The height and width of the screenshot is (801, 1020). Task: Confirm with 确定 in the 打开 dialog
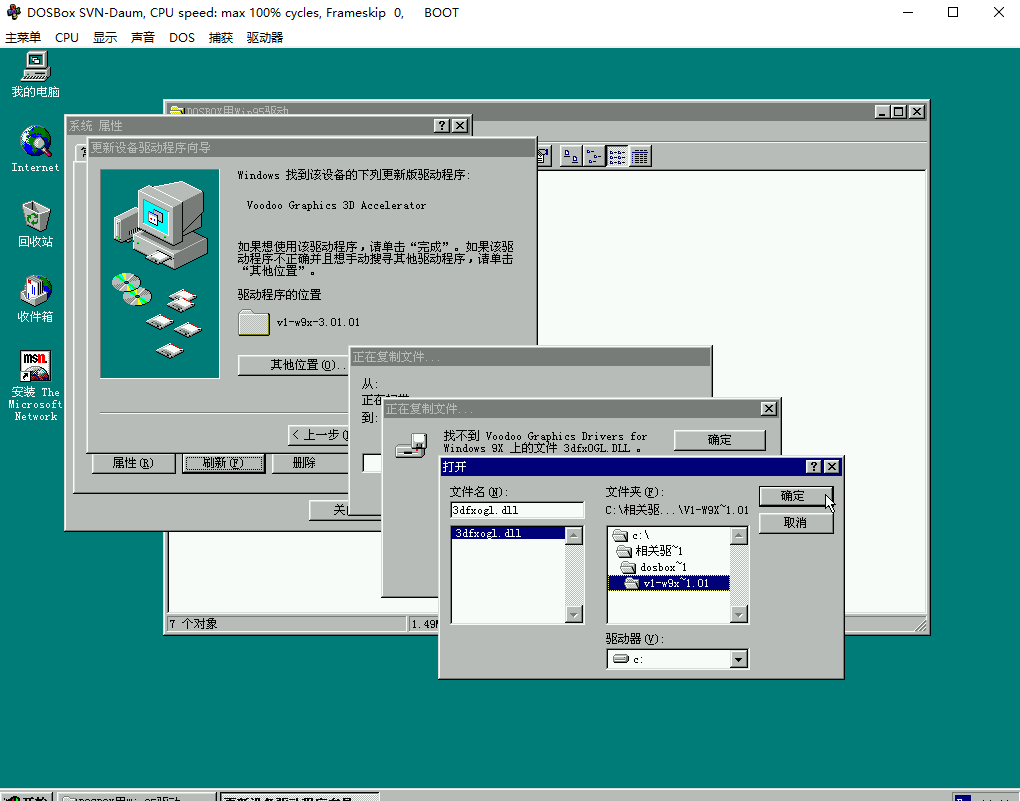click(796, 496)
